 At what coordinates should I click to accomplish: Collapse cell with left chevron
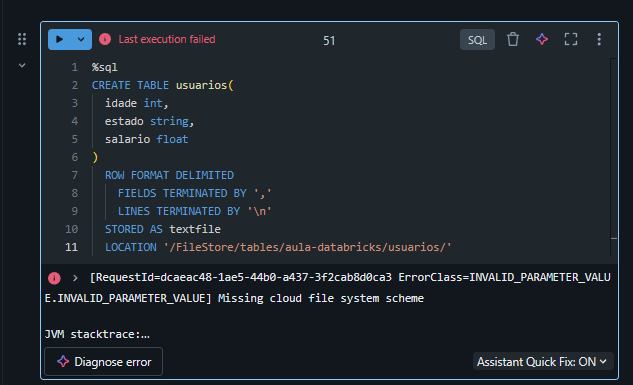[22, 65]
